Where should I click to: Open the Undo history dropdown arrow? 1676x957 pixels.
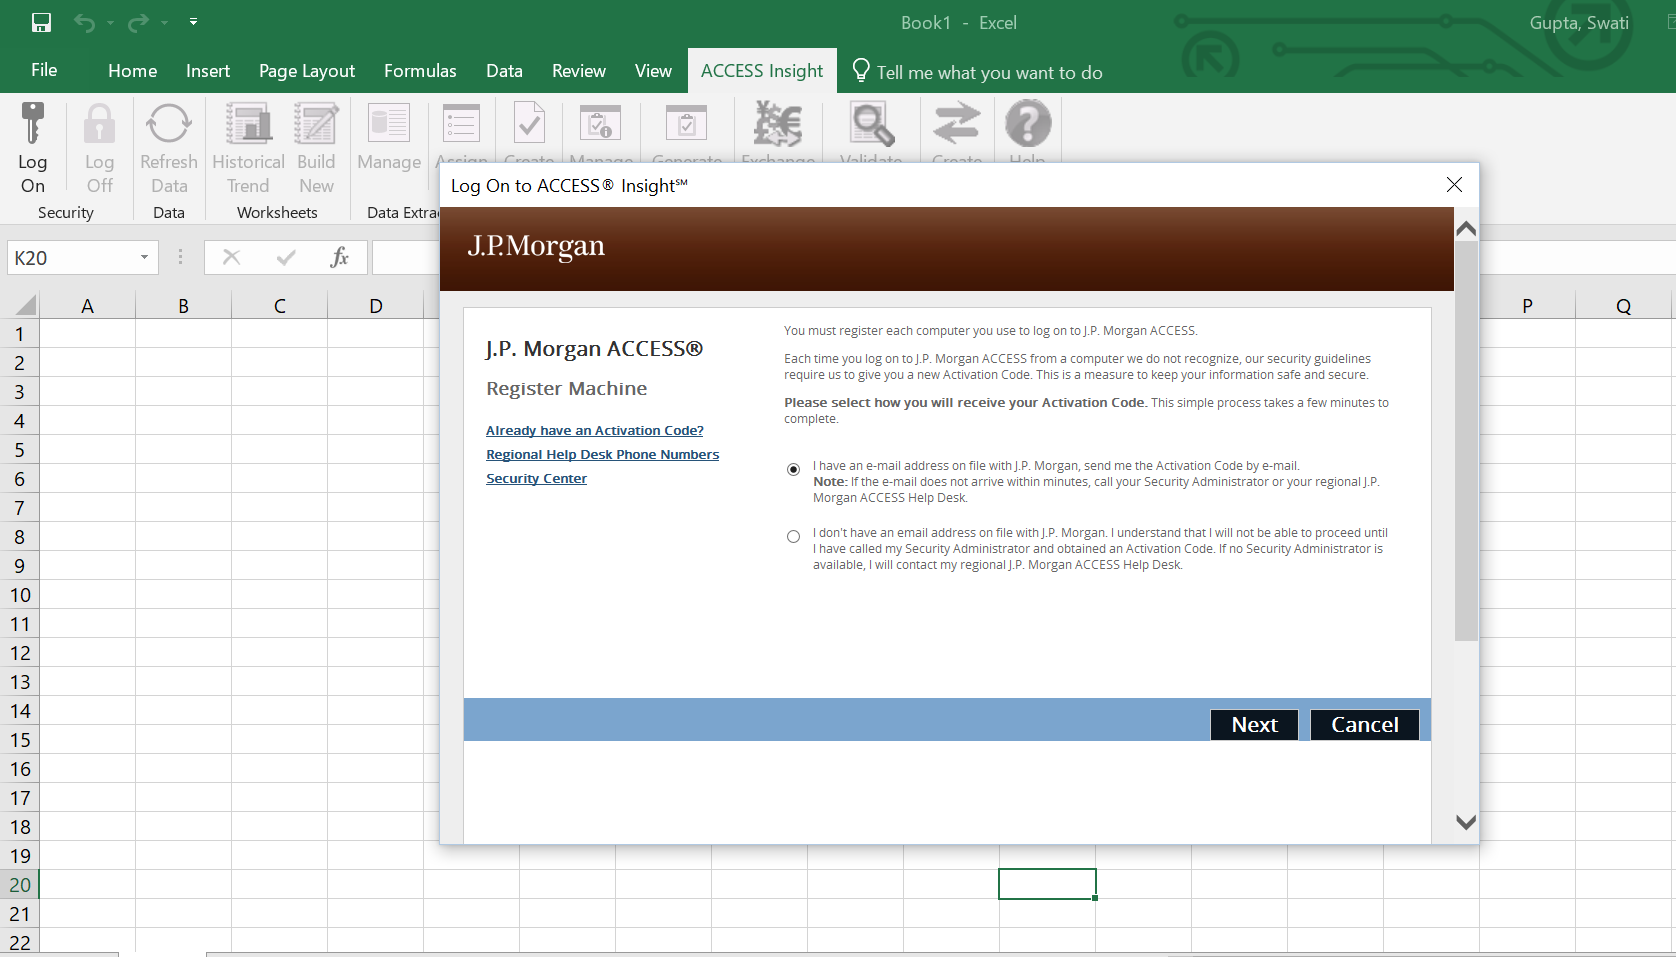click(x=110, y=22)
